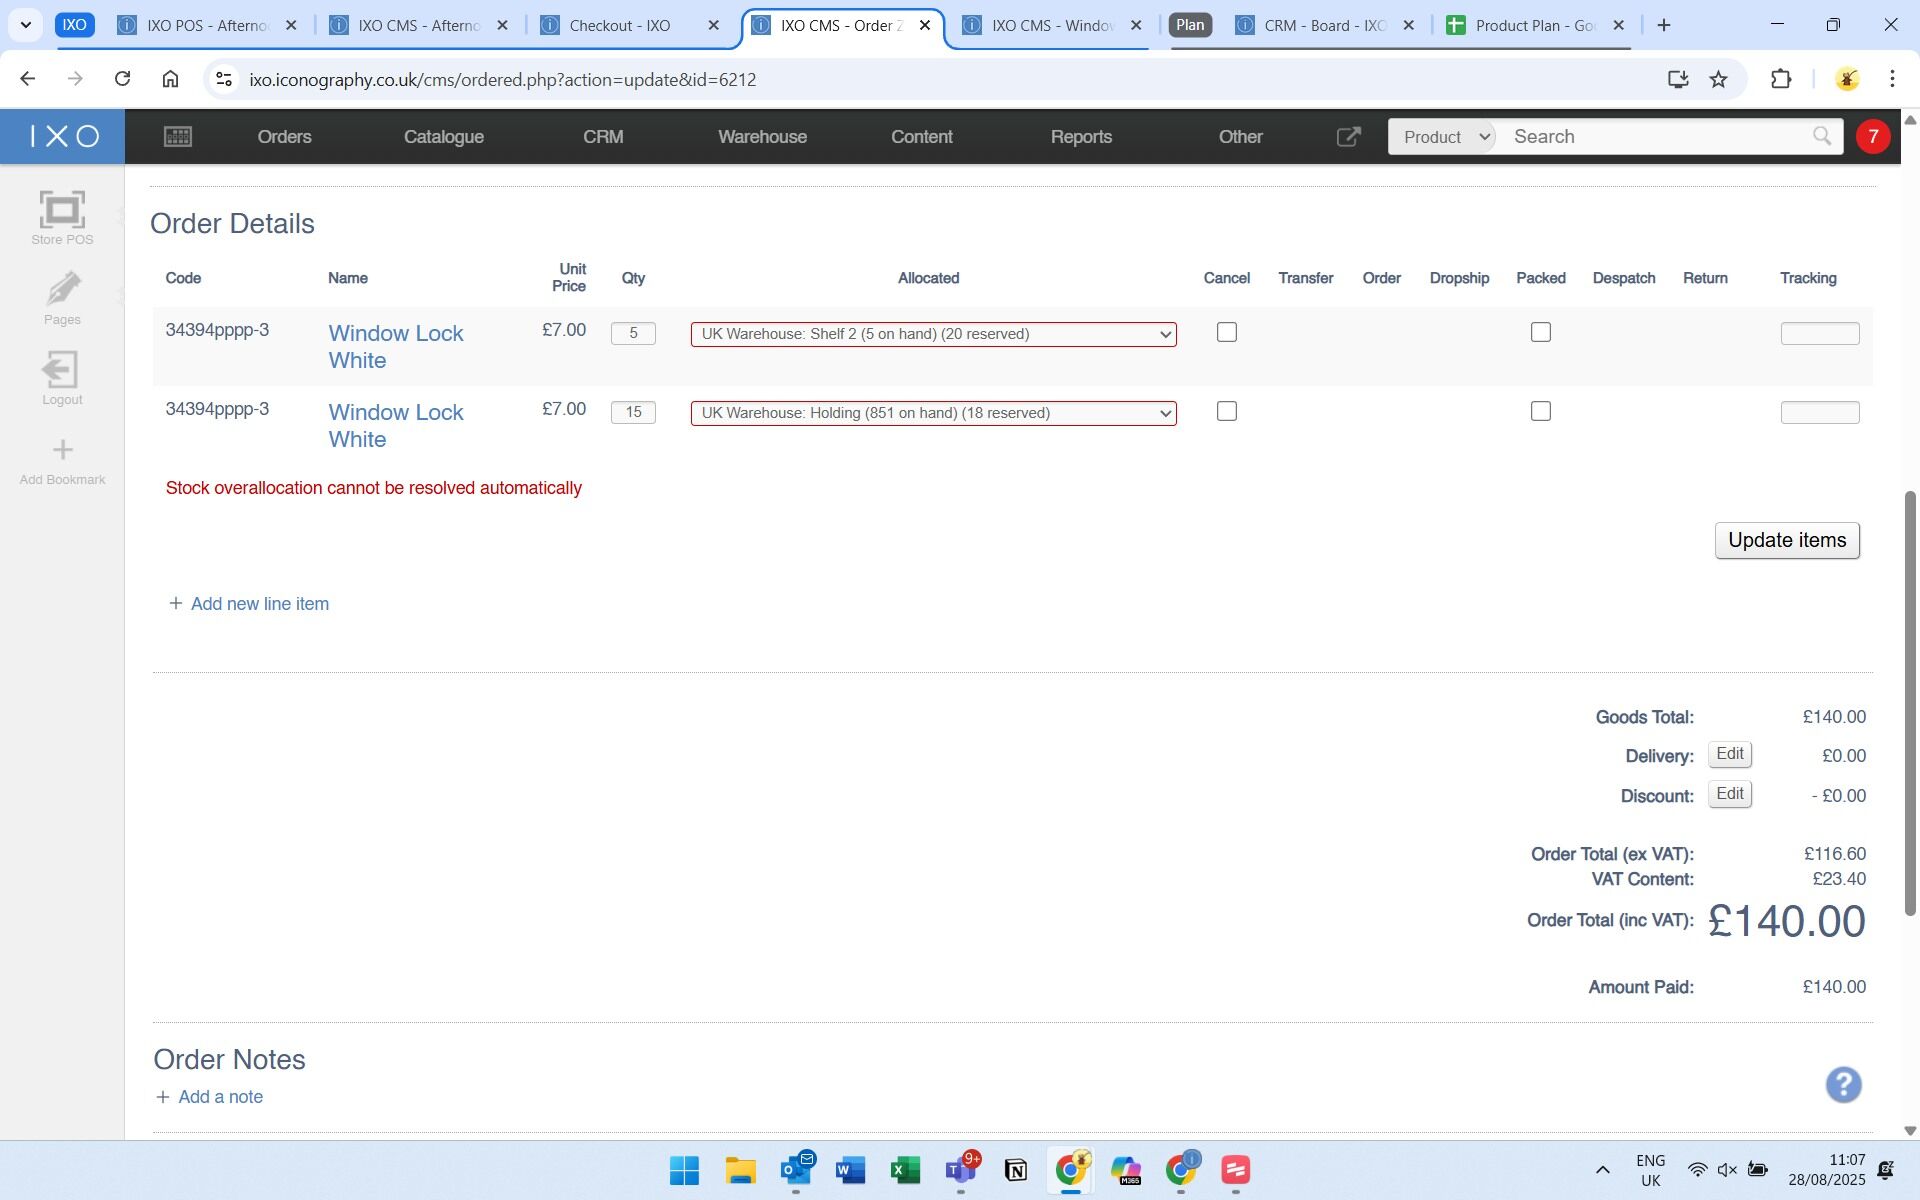Expand the Shelf 2 allocation dropdown
The height and width of the screenshot is (1200, 1920).
point(933,334)
